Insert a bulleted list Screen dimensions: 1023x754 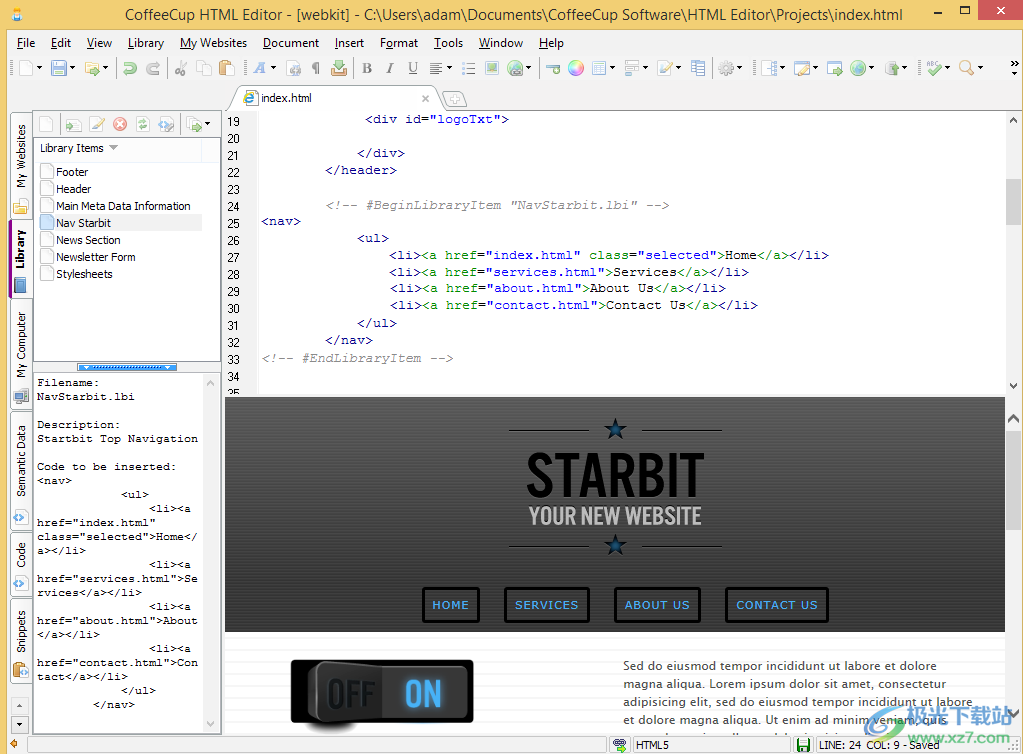click(x=468, y=68)
